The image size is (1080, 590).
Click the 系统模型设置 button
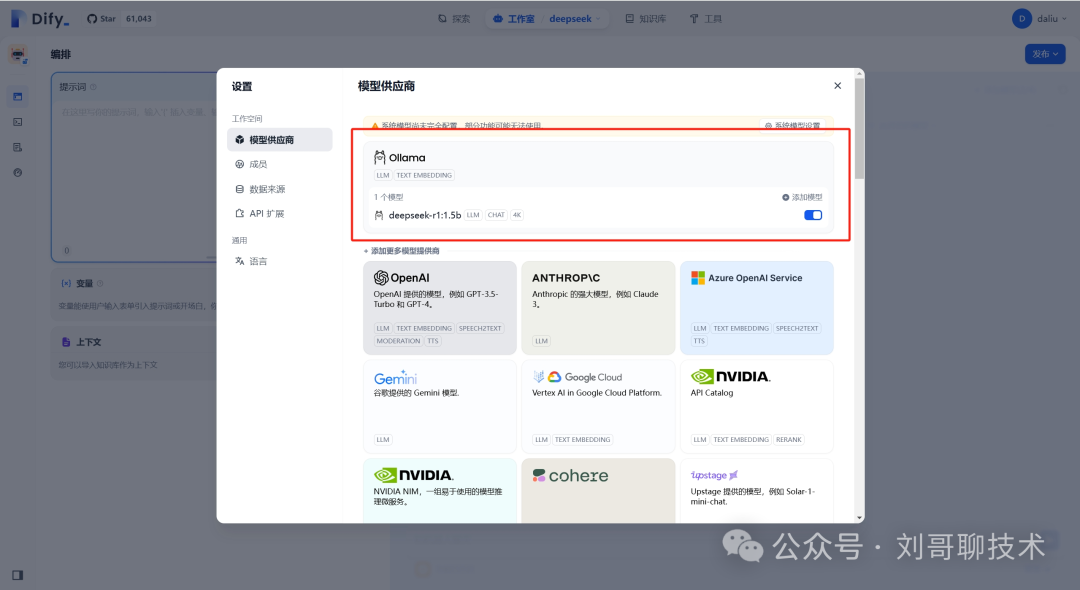pos(793,126)
